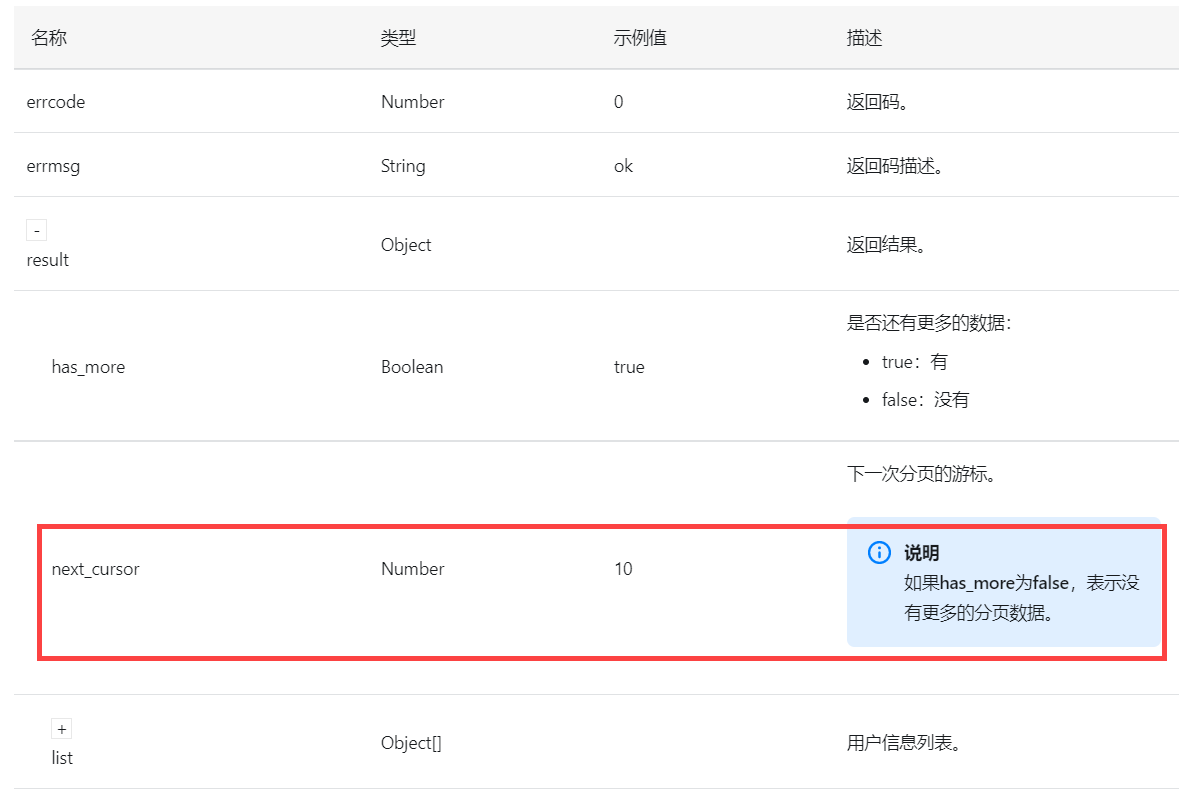
Task: Click the 下一次分页的游标。 description
Action: [923, 474]
